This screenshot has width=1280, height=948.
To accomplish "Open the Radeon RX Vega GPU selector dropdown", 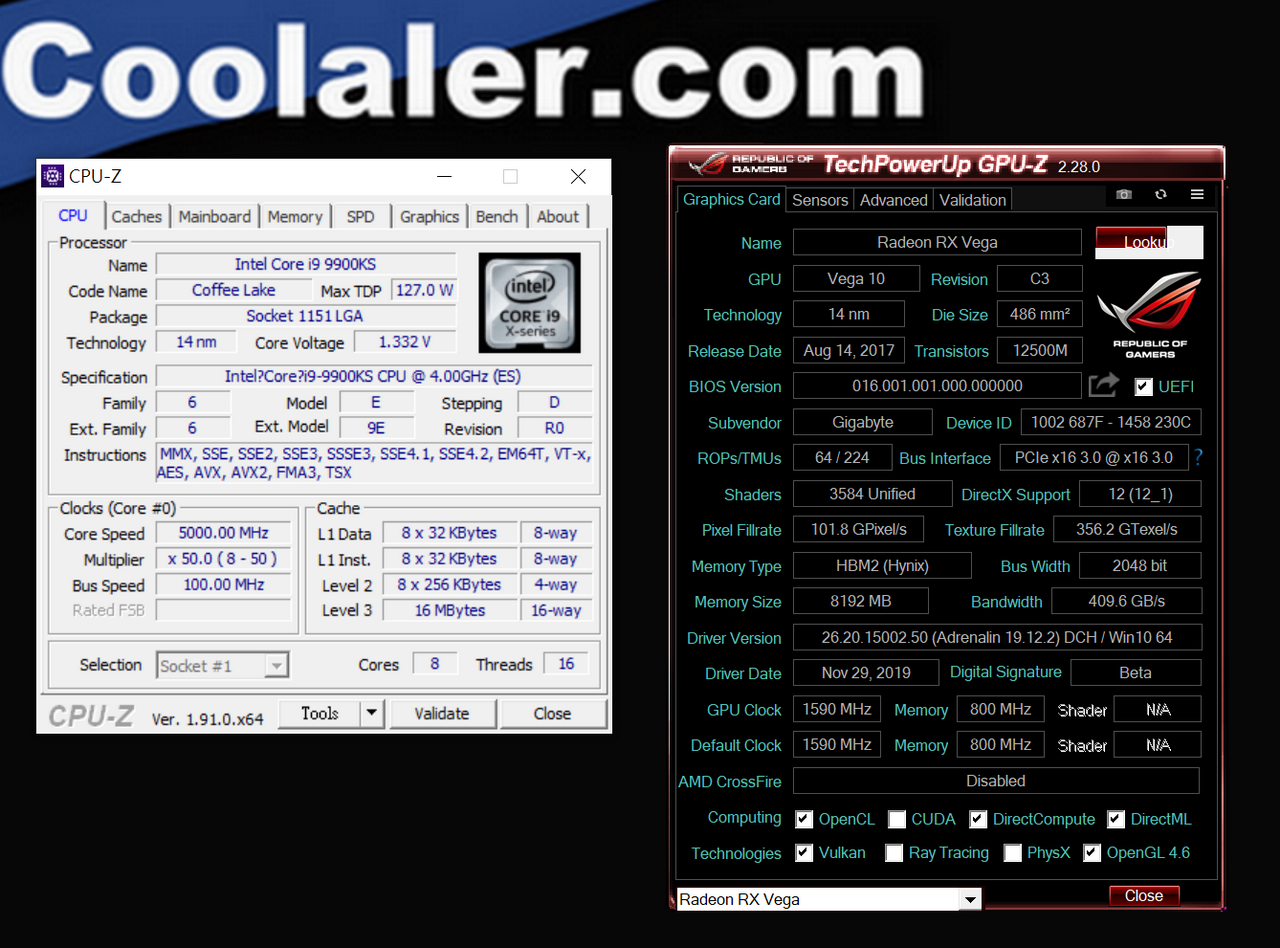I will [969, 900].
